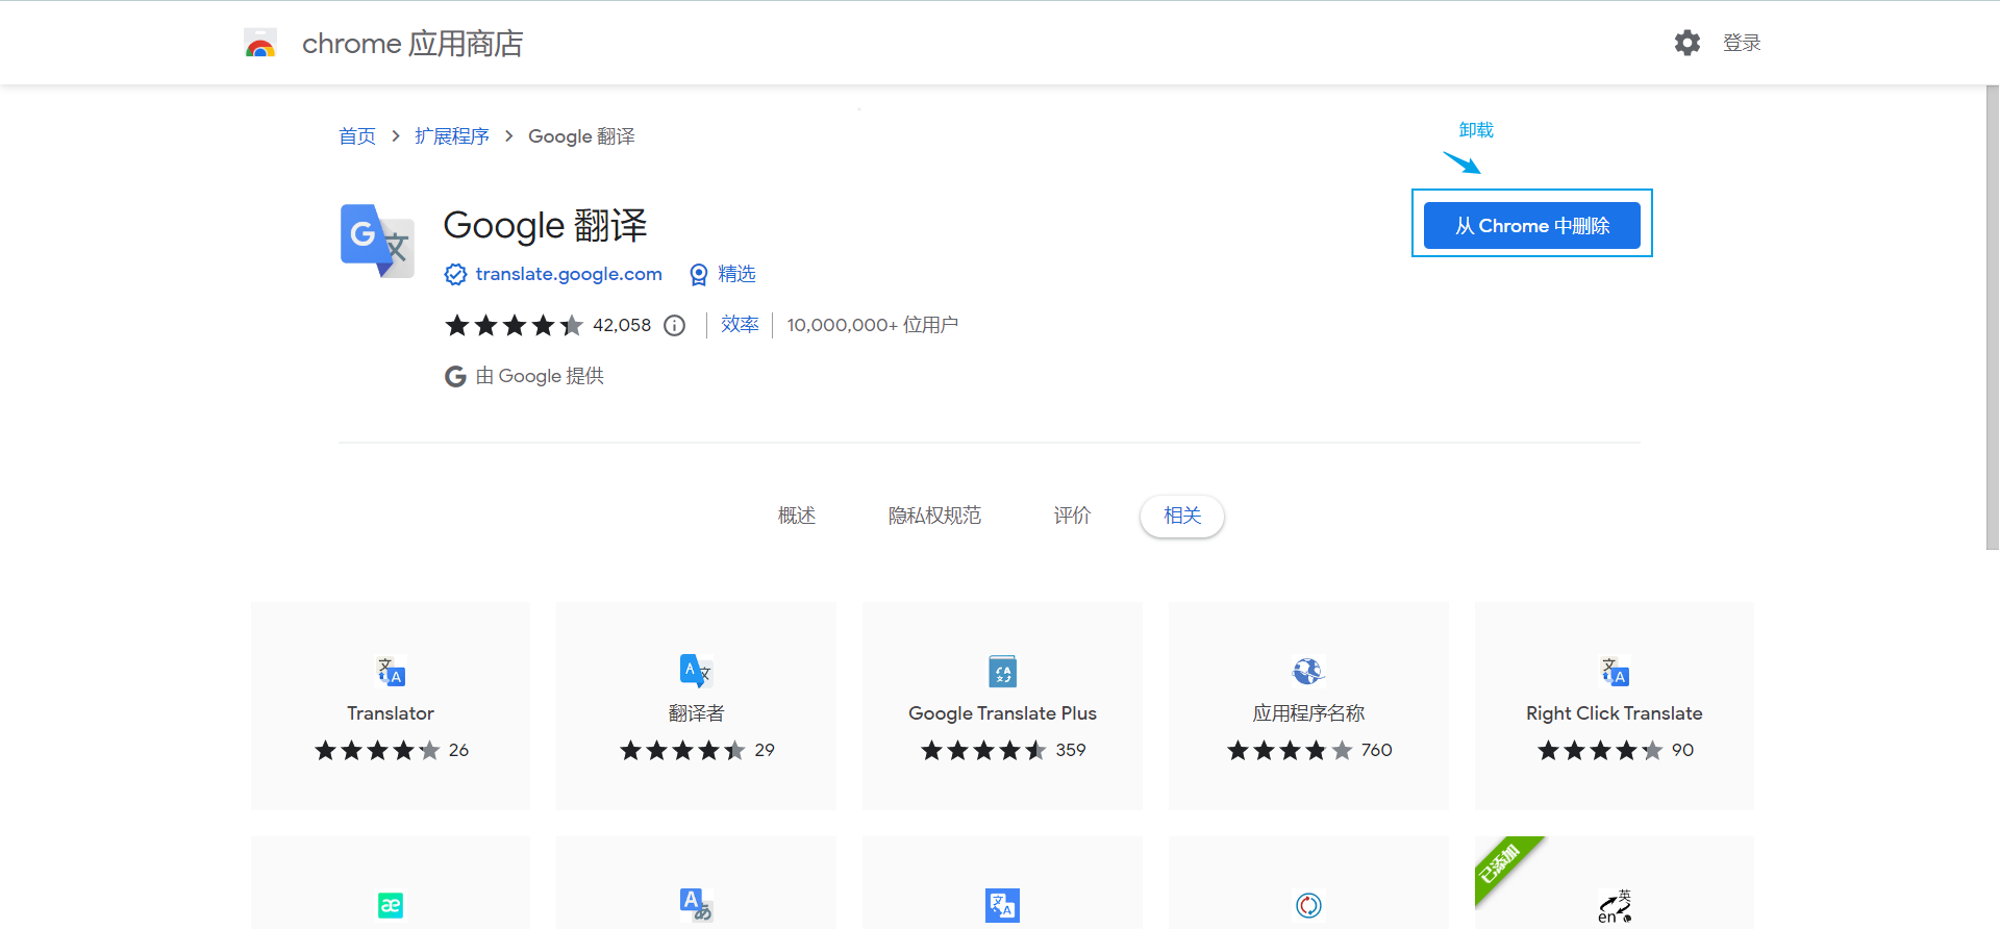Image resolution: width=2000 pixels, height=929 pixels.
Task: Select the 相关 tab
Action: 1182,516
